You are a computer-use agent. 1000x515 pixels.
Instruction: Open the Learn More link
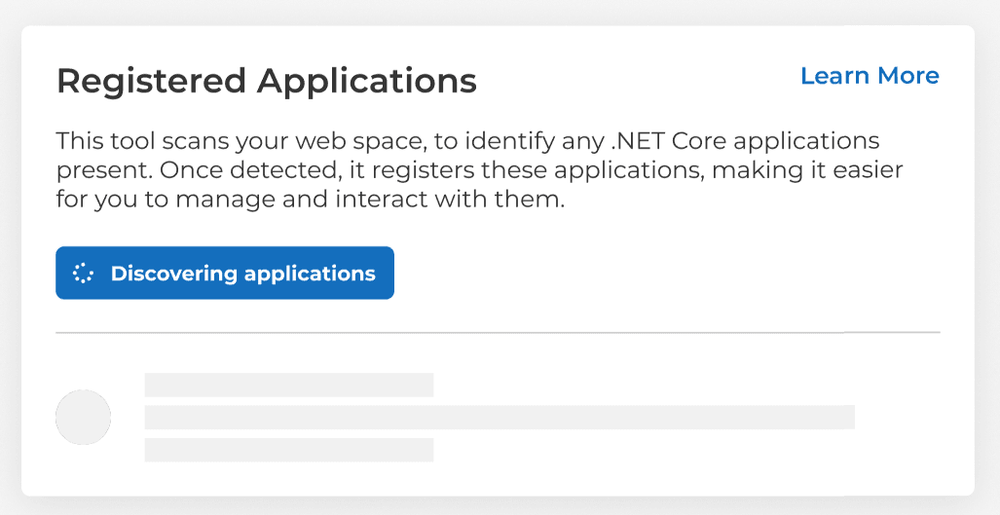coord(870,76)
